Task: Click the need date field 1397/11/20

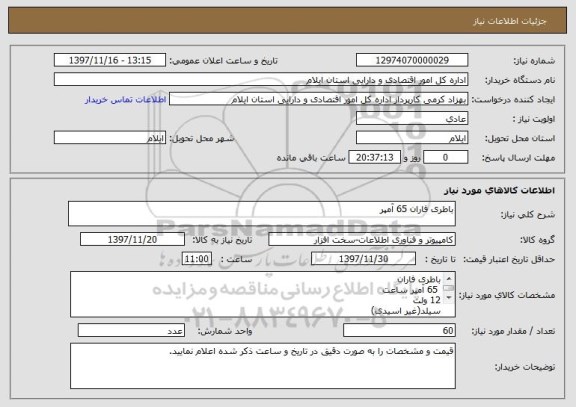Action: click(132, 239)
